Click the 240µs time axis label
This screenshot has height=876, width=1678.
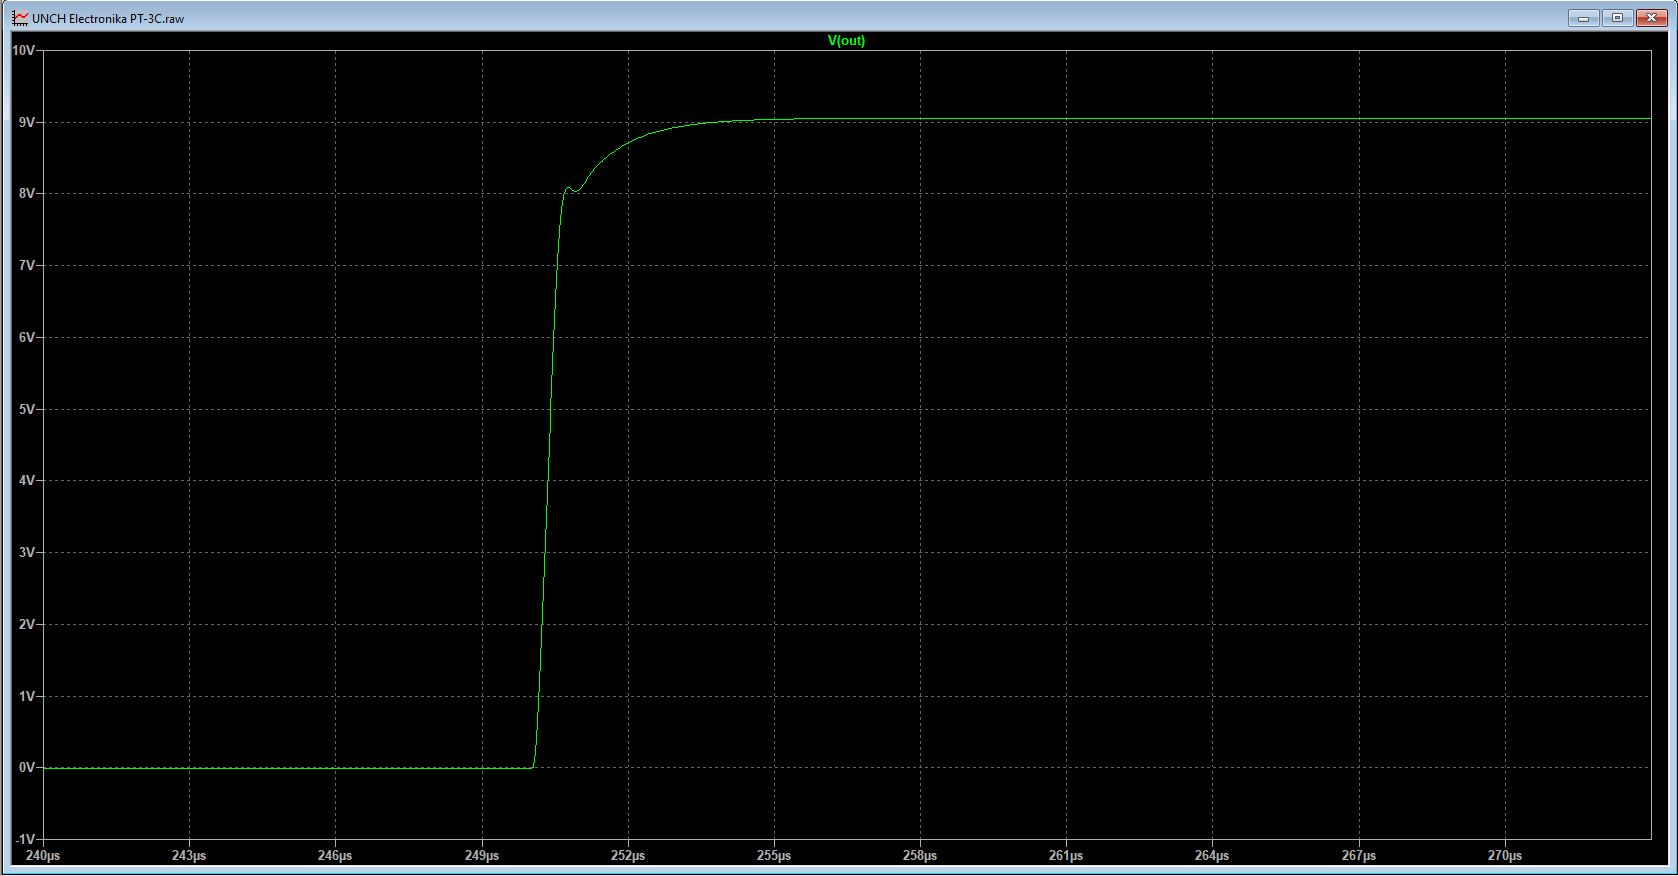click(x=43, y=856)
